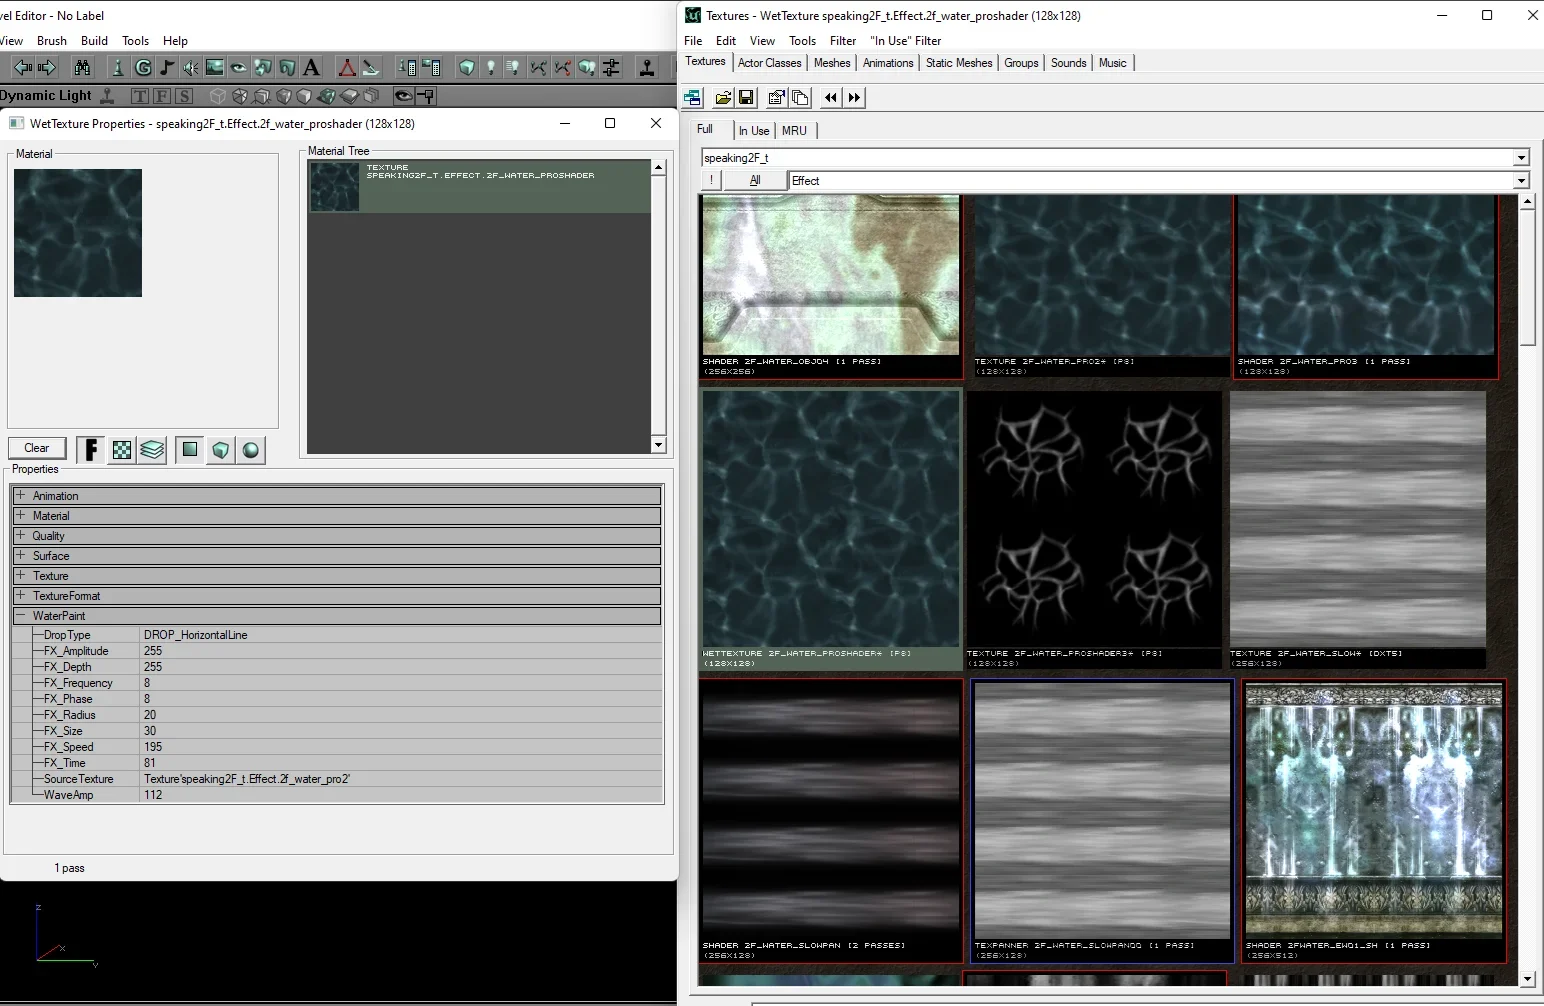Viewport: 1544px width, 1006px height.
Task: Click the sliders options toolbar icon
Action: tap(611, 67)
